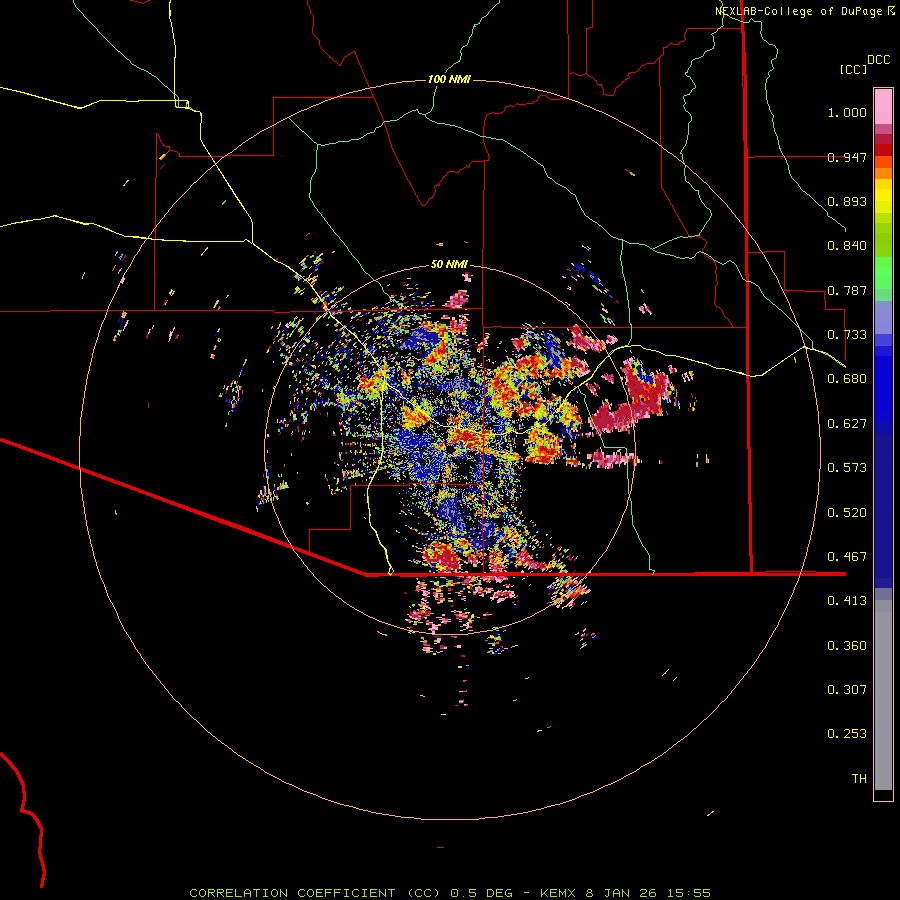The width and height of the screenshot is (900, 900).
Task: Pick the gray color bar segment
Action: [x=883, y=695]
